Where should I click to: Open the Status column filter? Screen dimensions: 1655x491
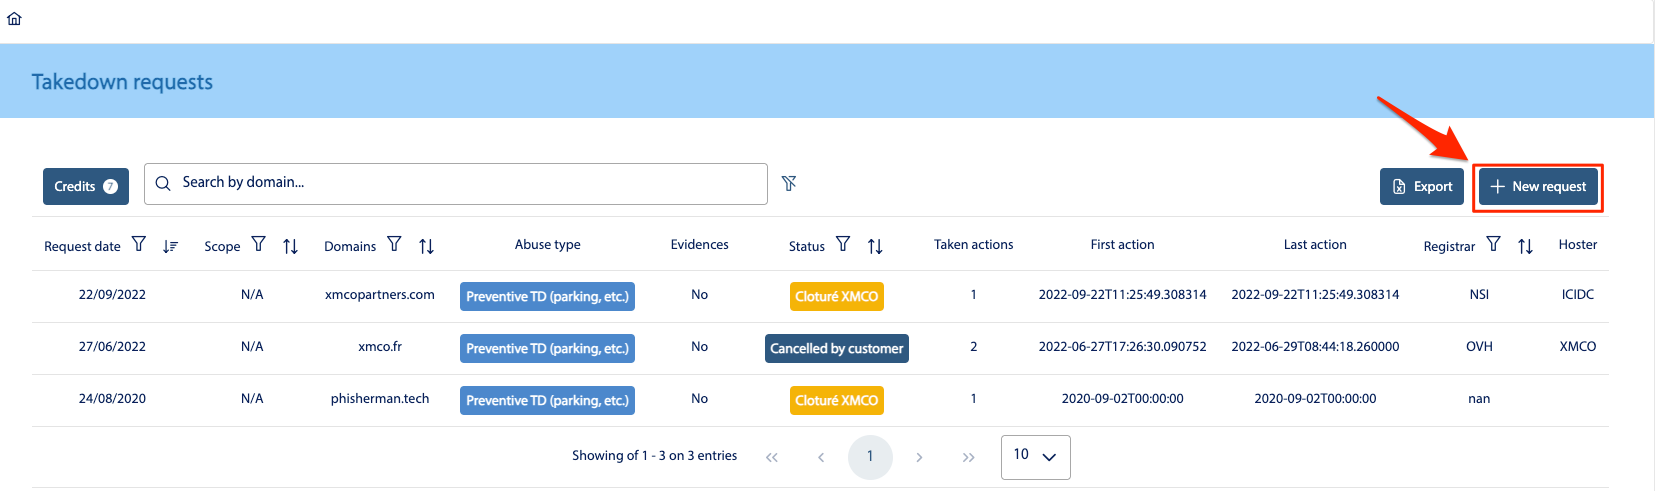click(843, 244)
